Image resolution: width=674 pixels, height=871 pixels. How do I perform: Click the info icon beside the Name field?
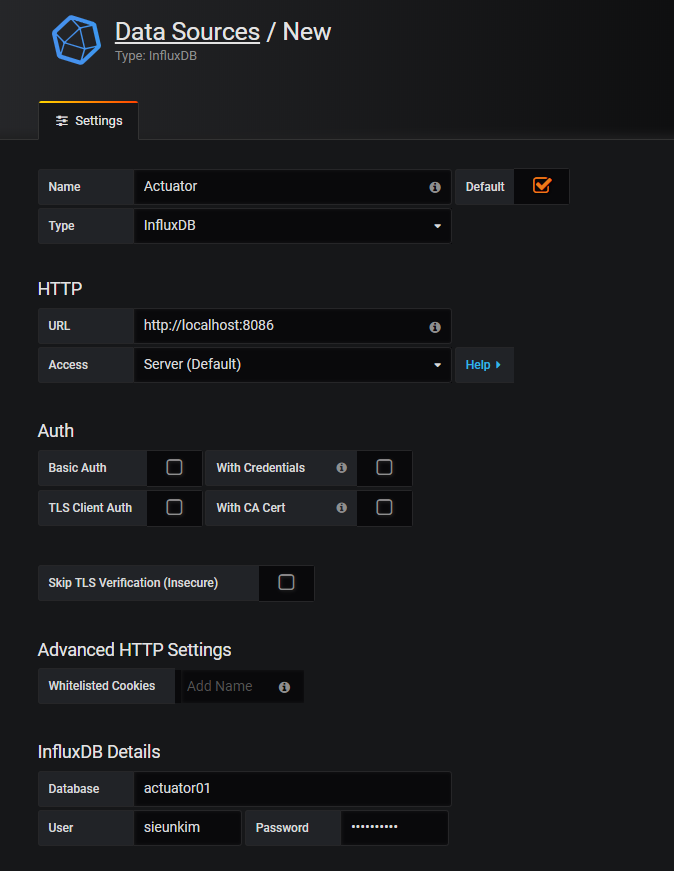click(434, 187)
